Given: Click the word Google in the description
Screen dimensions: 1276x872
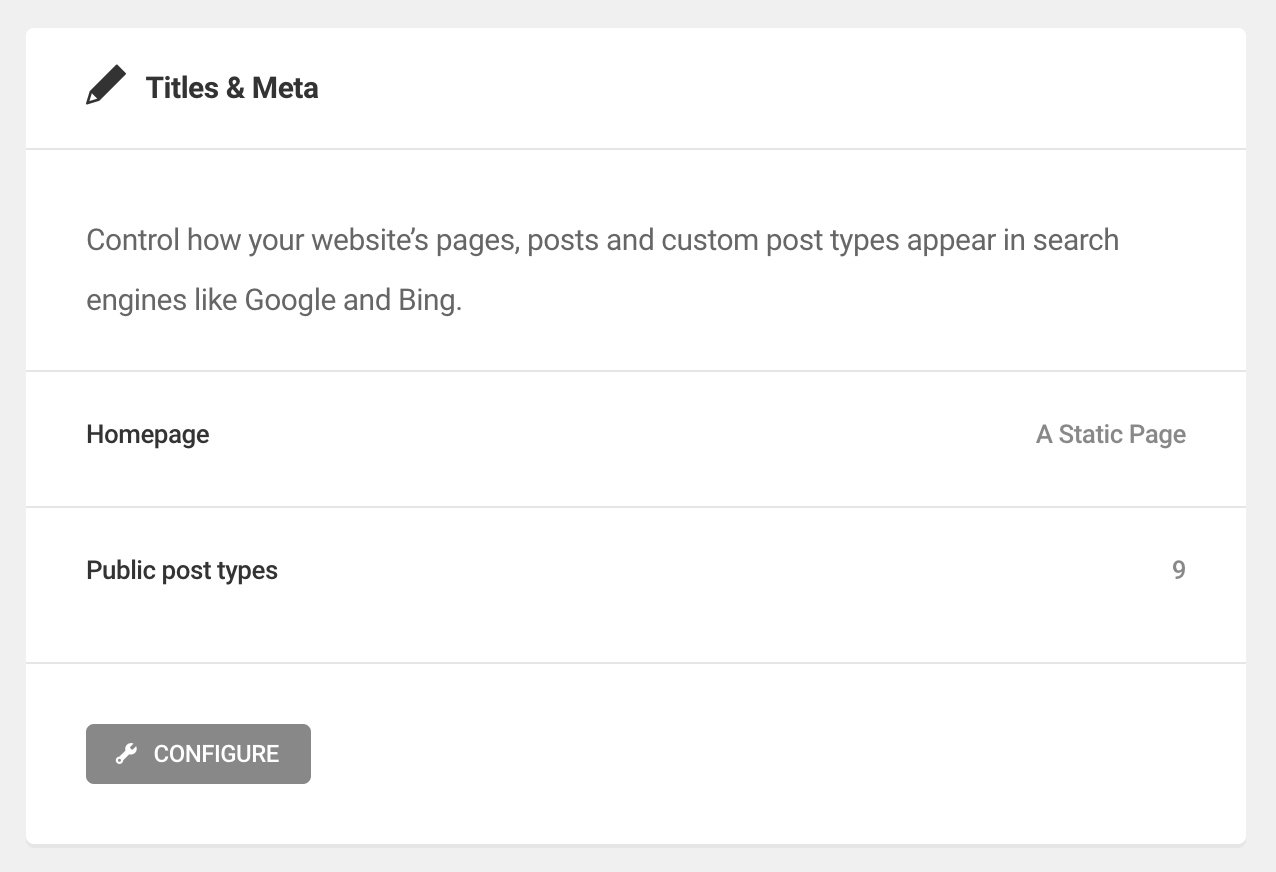Looking at the screenshot, I should tap(290, 300).
